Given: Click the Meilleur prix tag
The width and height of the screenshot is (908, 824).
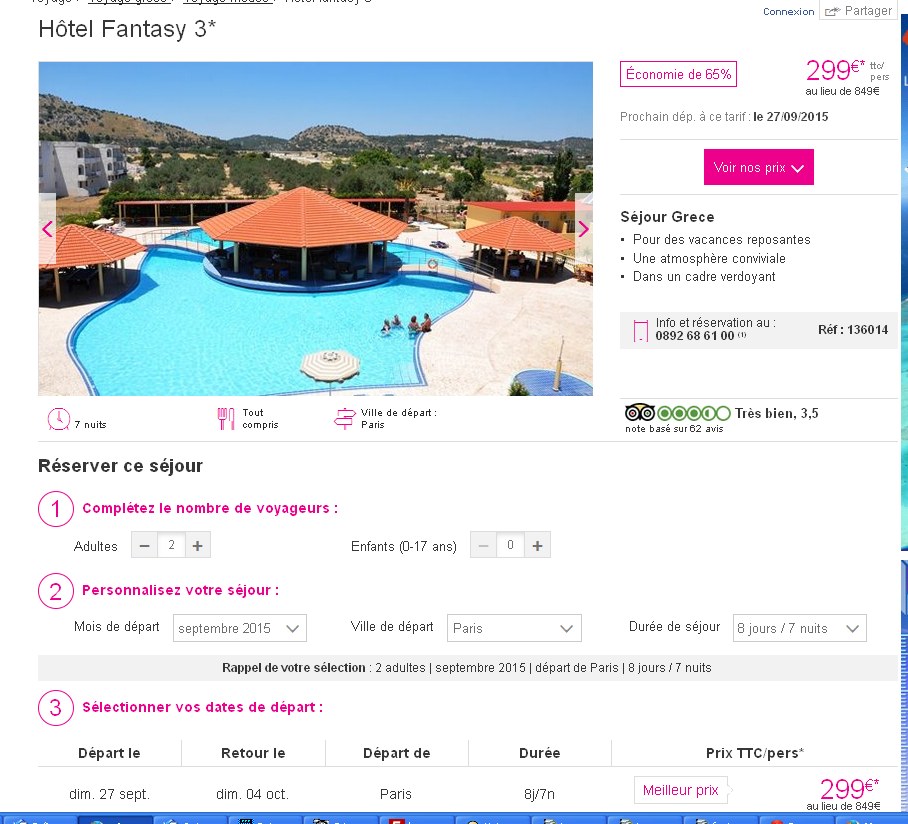Looking at the screenshot, I should (680, 790).
